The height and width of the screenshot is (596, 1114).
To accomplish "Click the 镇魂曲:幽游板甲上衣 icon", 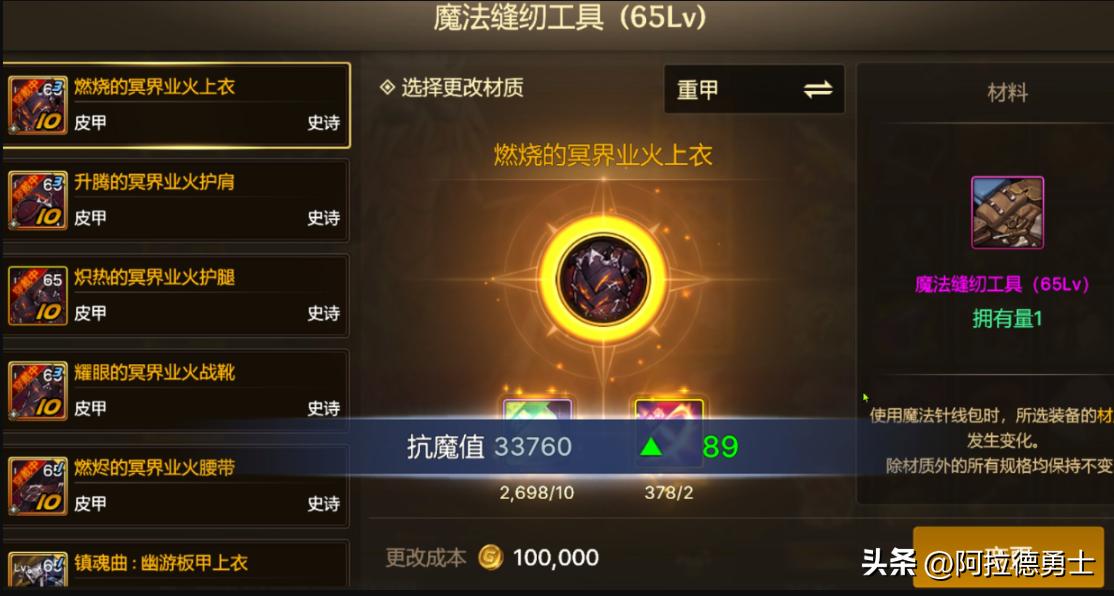I will (x=38, y=570).
